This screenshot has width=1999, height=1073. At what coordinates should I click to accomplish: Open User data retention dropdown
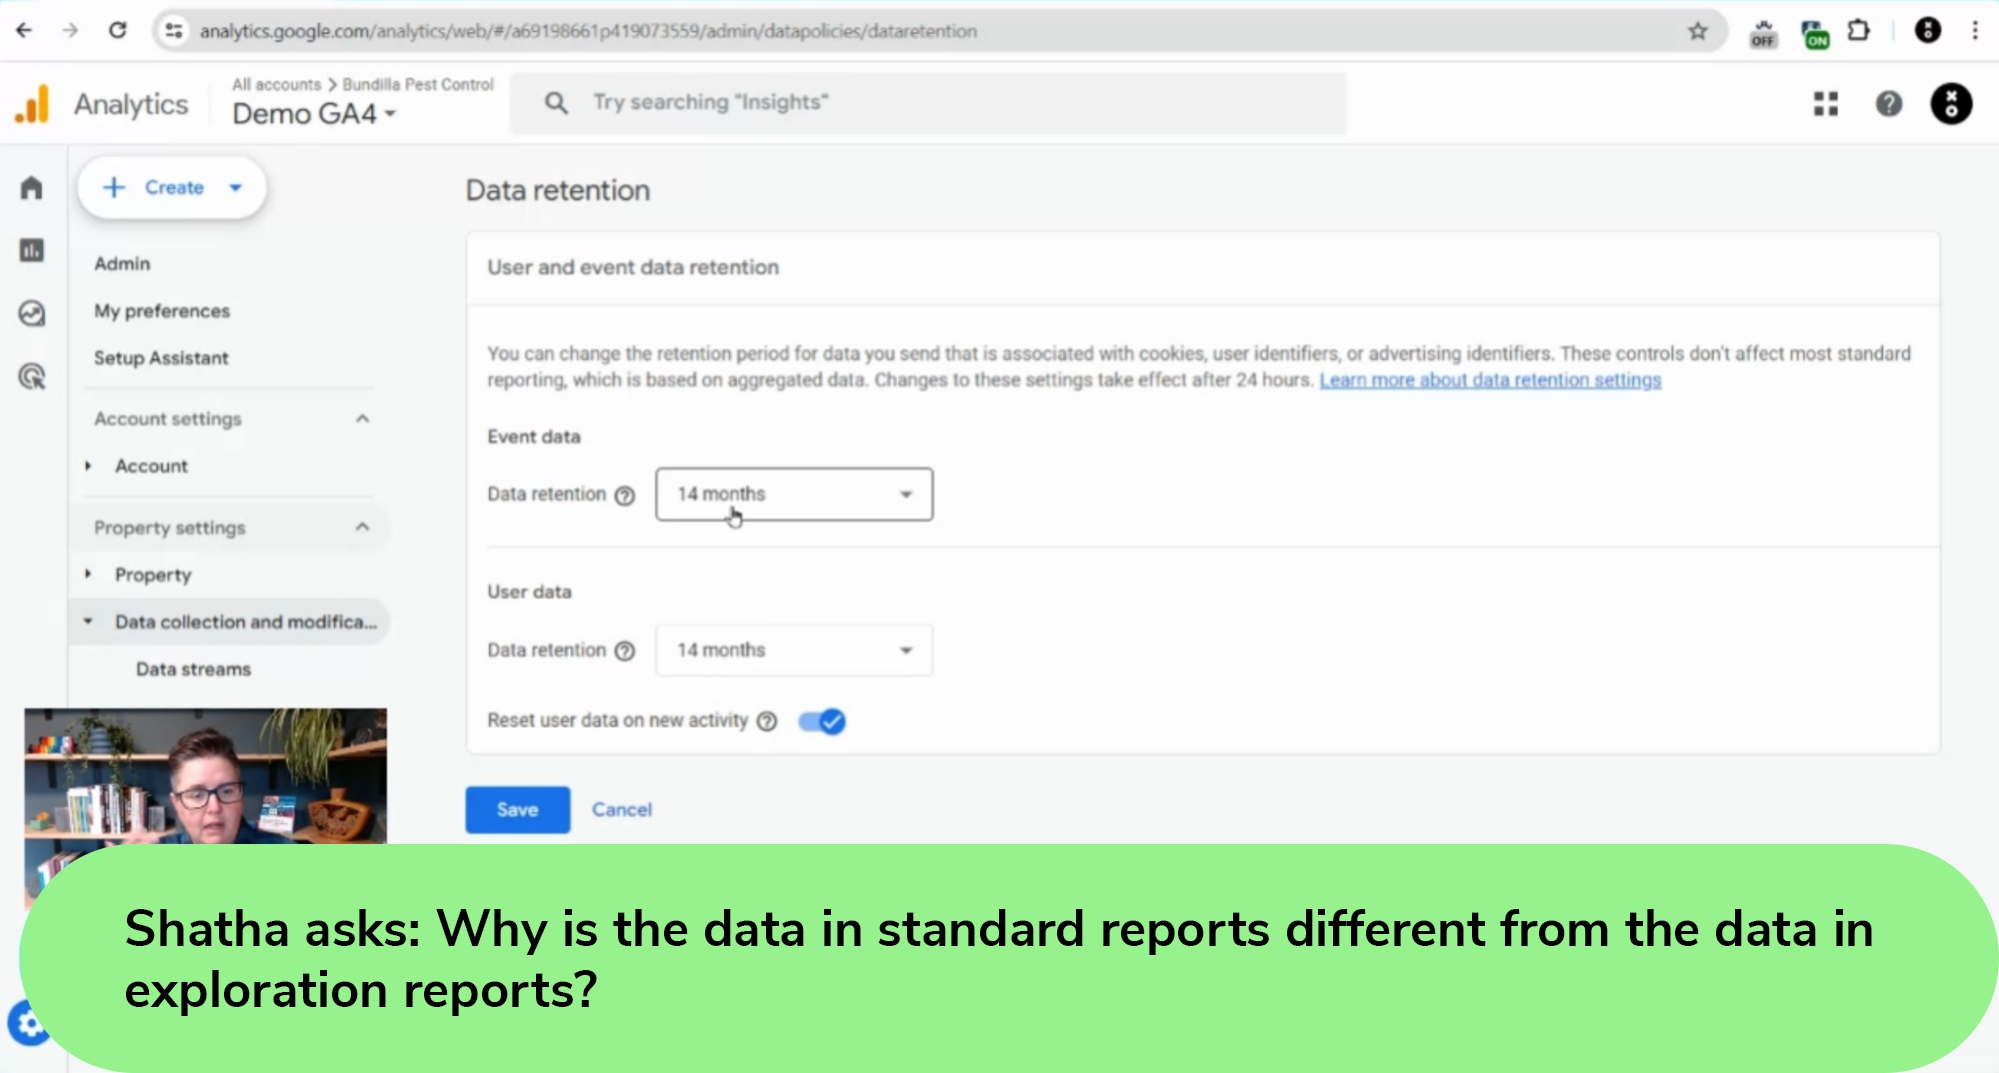[x=794, y=650]
